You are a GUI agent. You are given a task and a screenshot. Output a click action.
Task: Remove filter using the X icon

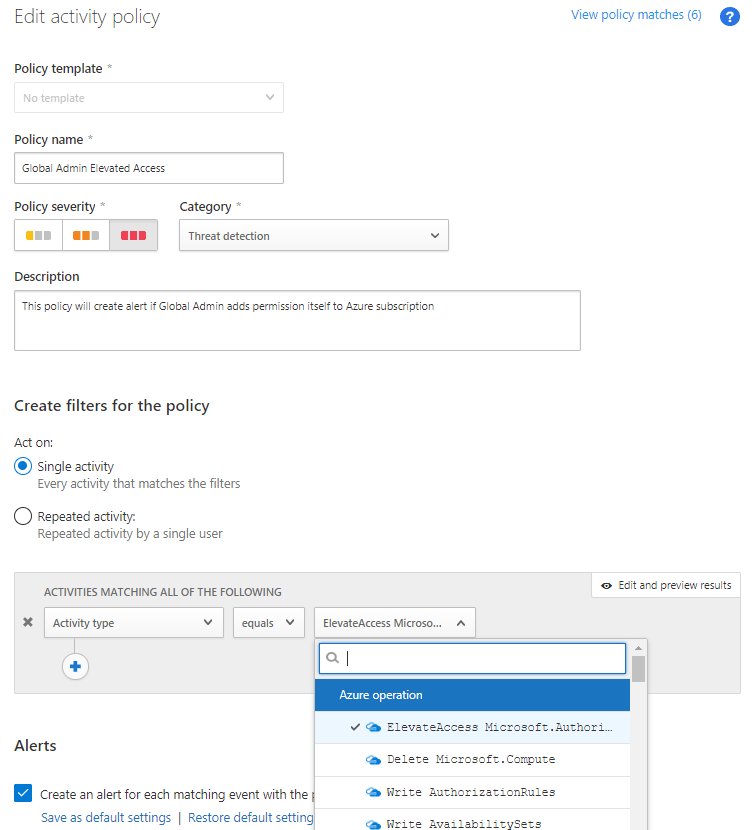[28, 622]
